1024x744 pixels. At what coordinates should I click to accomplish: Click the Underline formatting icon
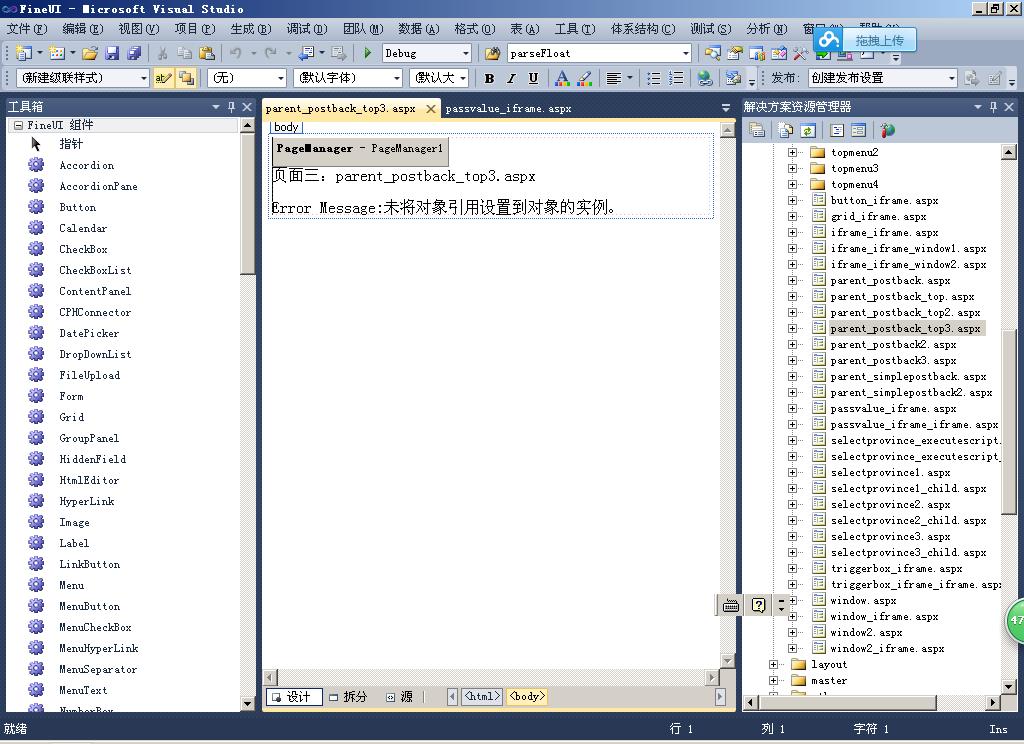533,78
